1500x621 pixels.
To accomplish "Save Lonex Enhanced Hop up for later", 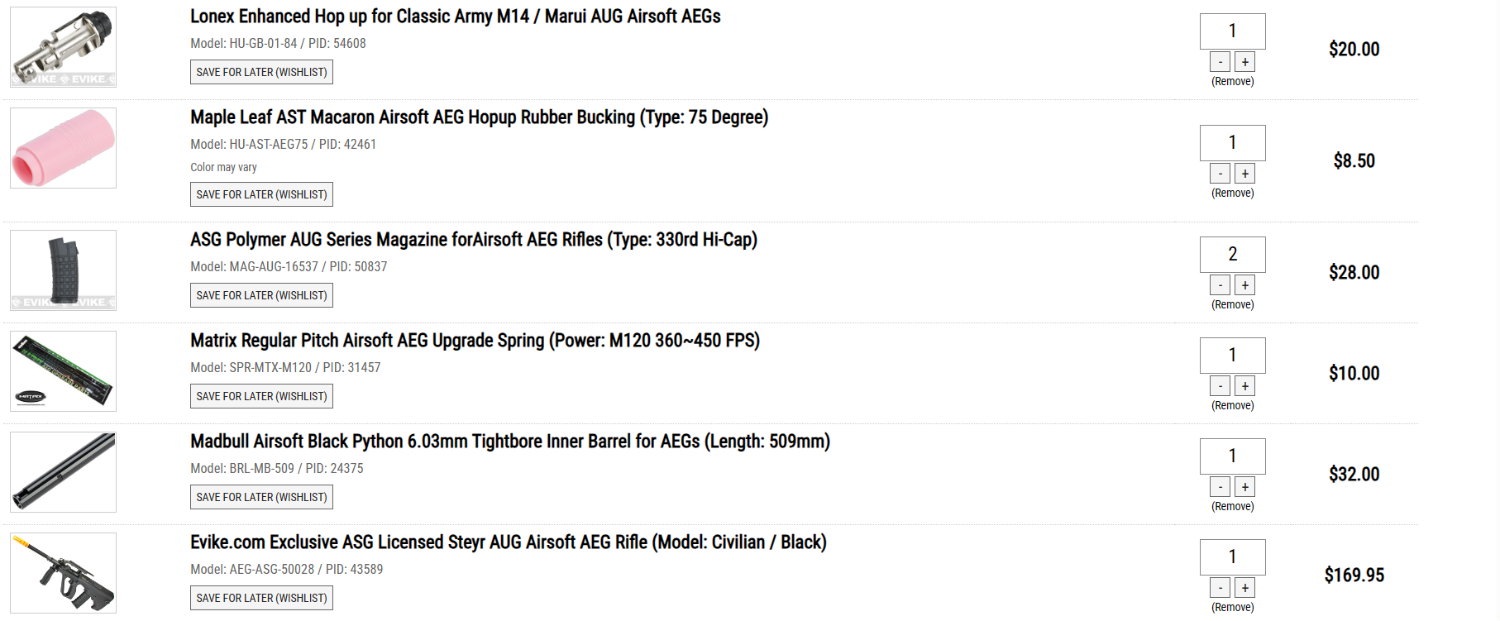I will 261,72.
